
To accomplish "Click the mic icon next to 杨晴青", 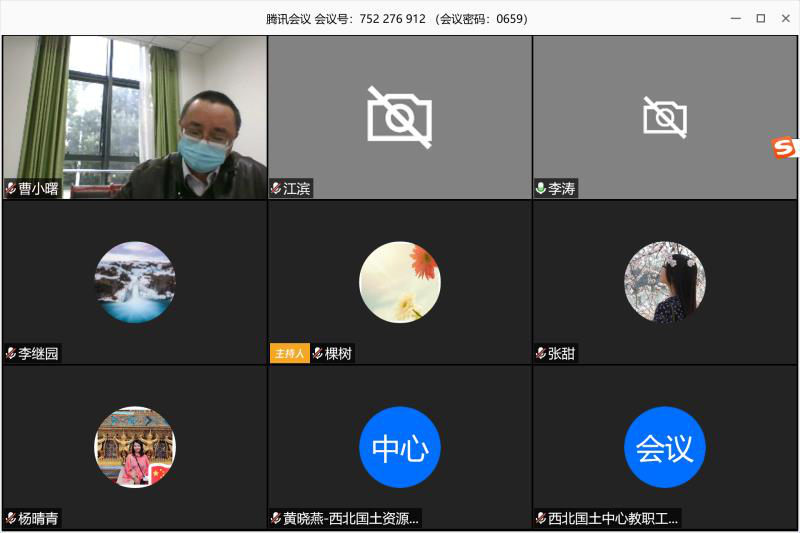I will [11, 518].
